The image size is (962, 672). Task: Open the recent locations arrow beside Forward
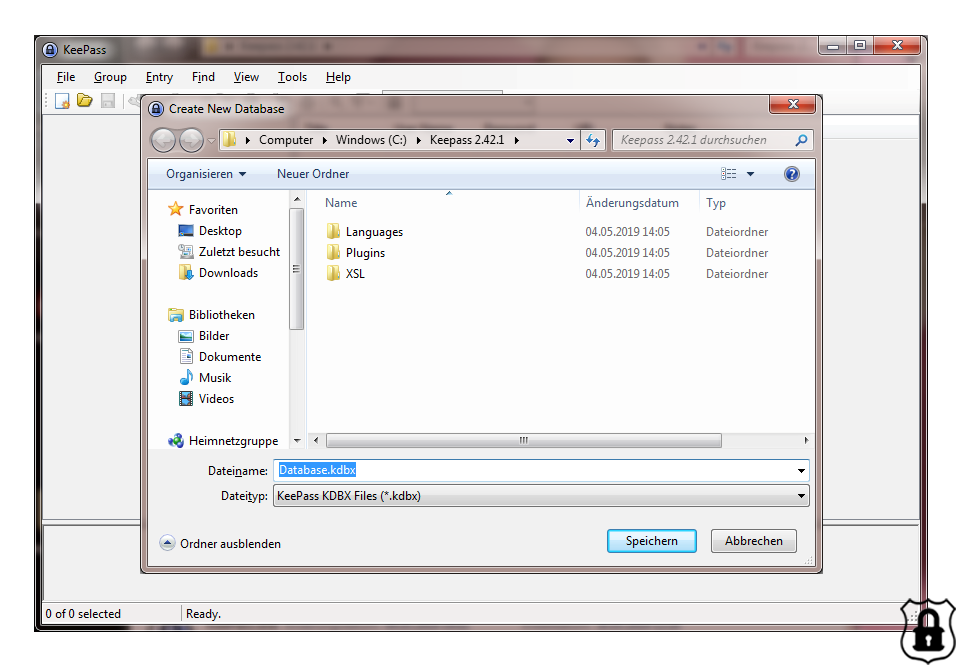point(212,141)
